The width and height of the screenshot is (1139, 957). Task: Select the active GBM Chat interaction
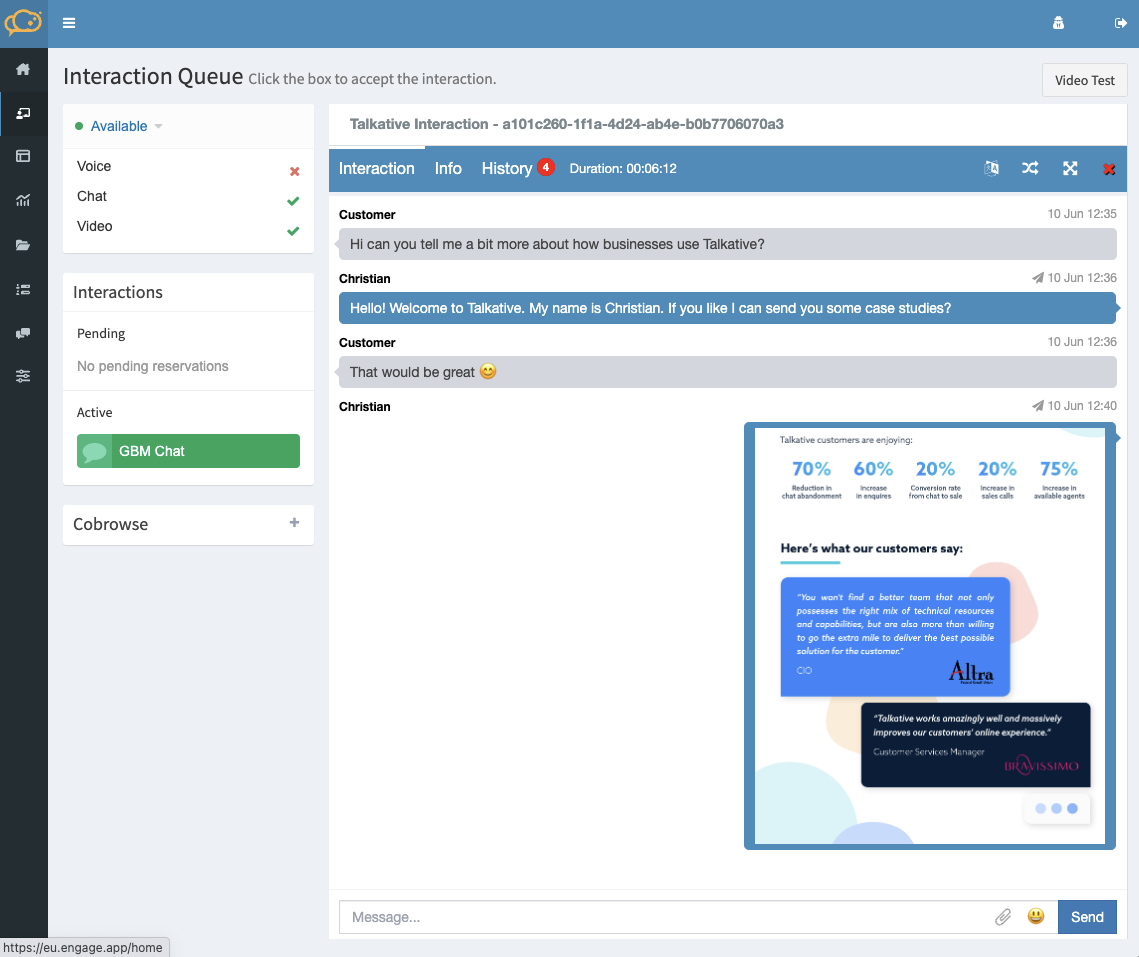[x=188, y=451]
